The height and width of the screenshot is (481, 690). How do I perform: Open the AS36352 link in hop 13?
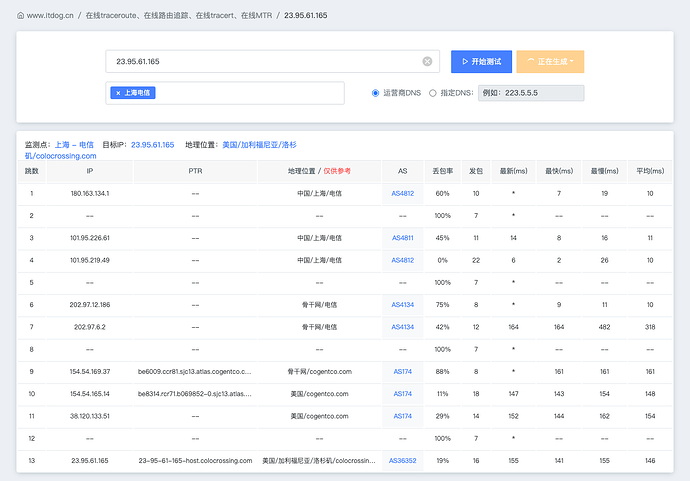click(403, 461)
